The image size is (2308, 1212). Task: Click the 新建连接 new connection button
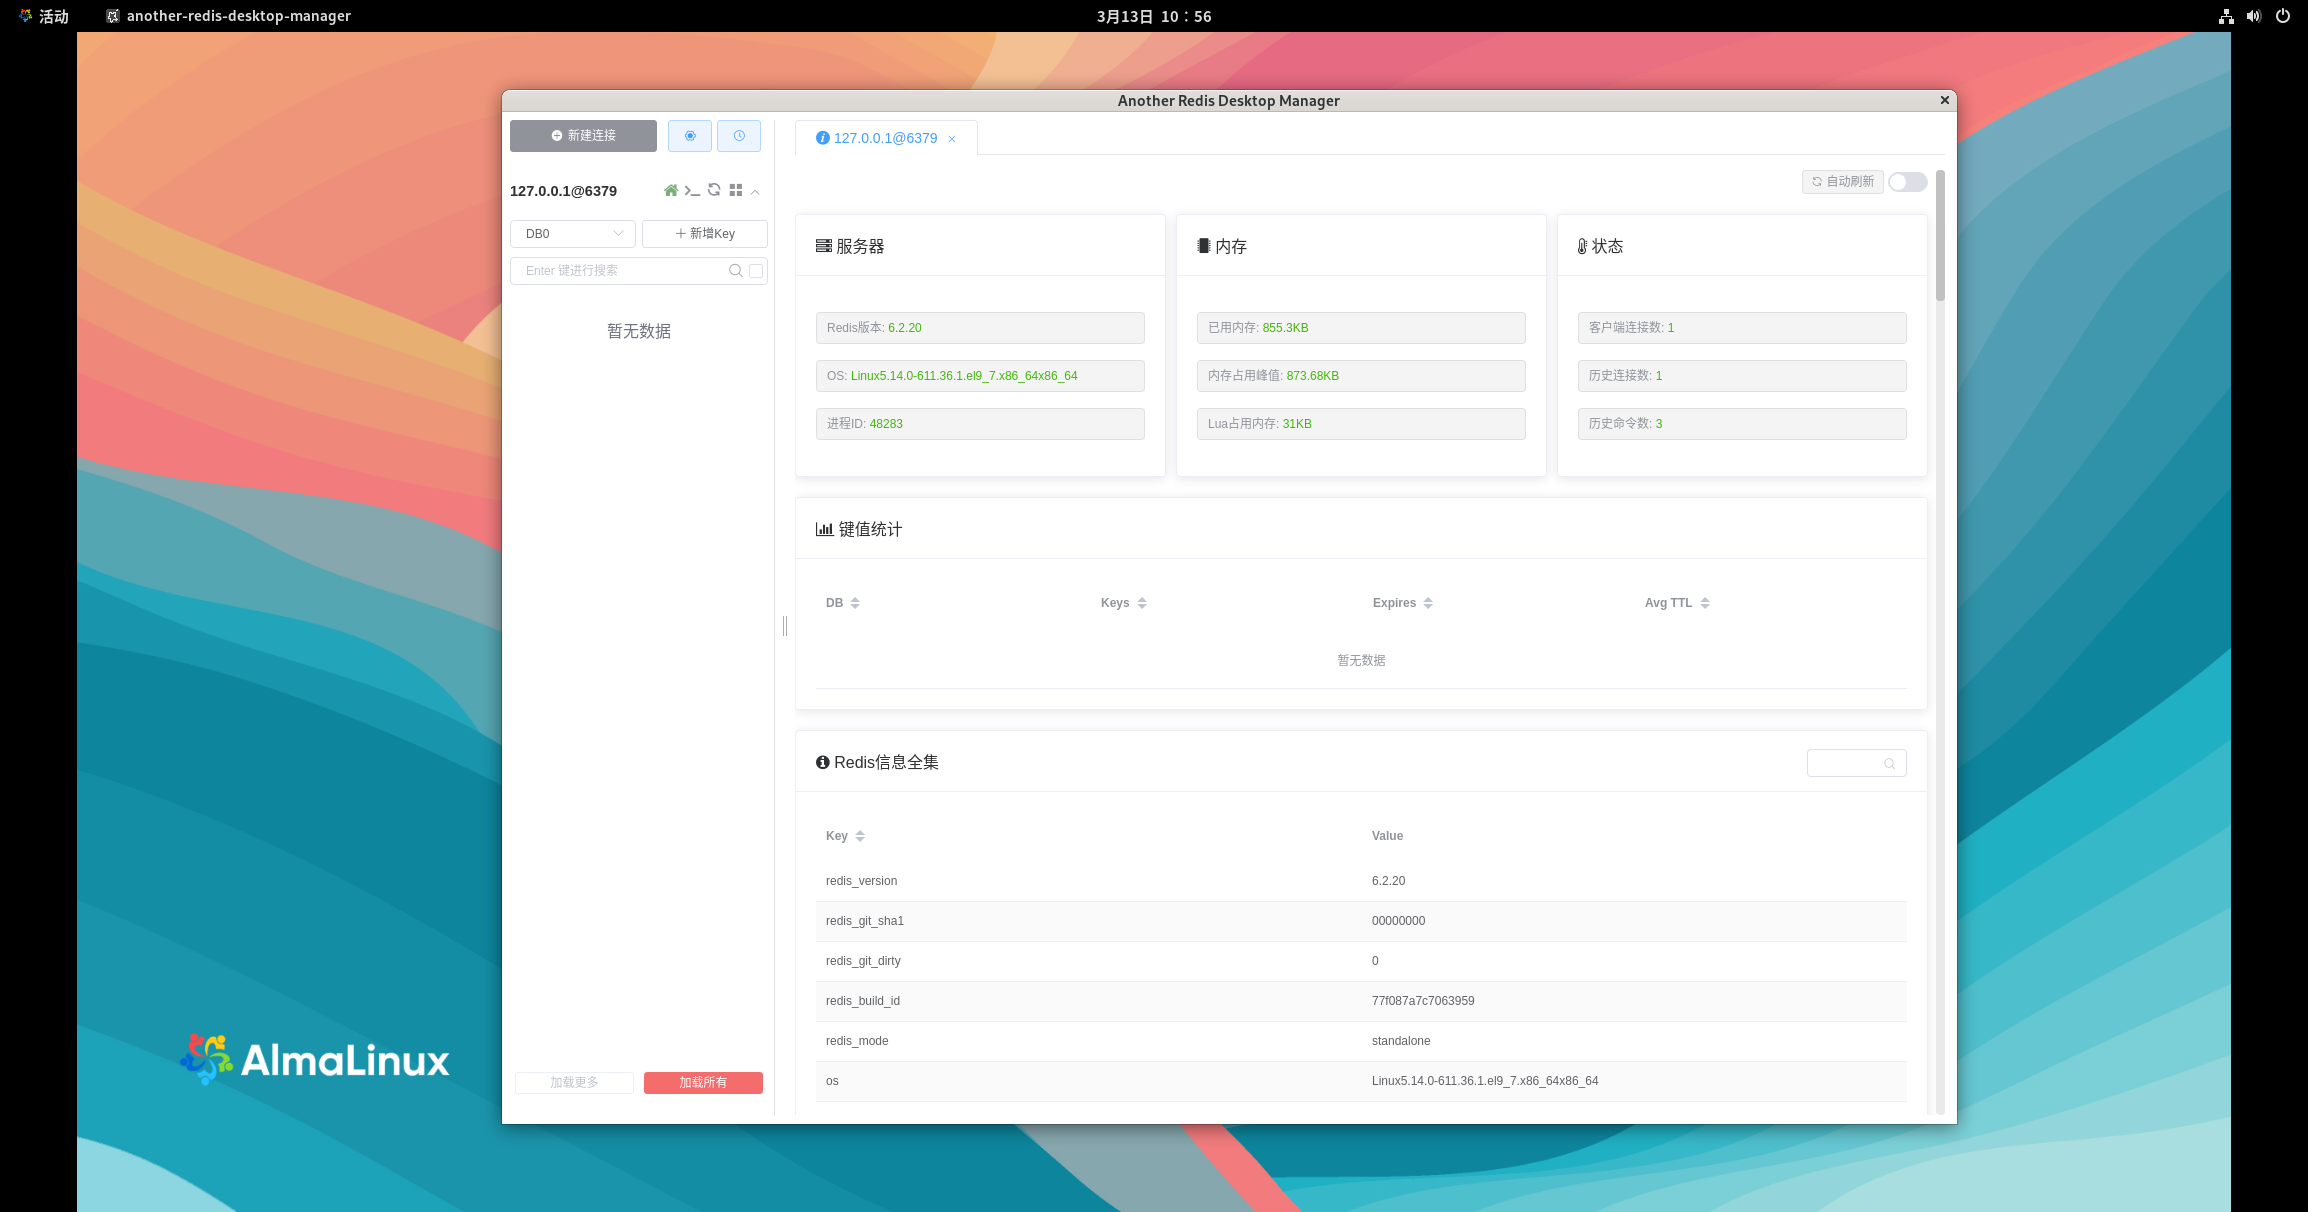coord(583,136)
